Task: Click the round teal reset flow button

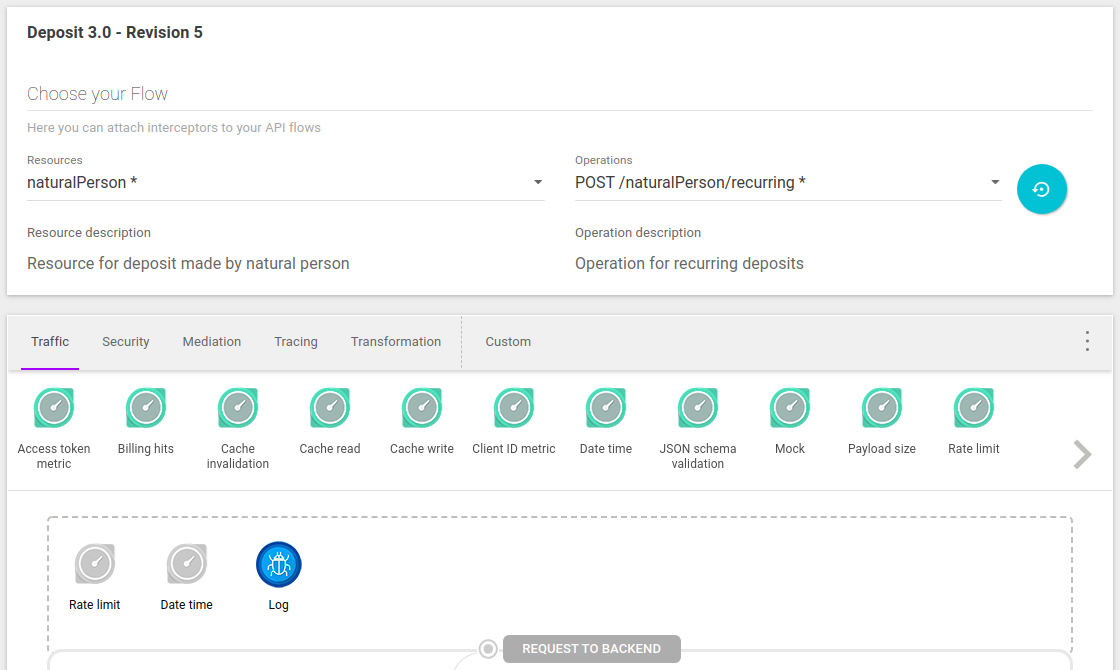Action: click(1042, 189)
